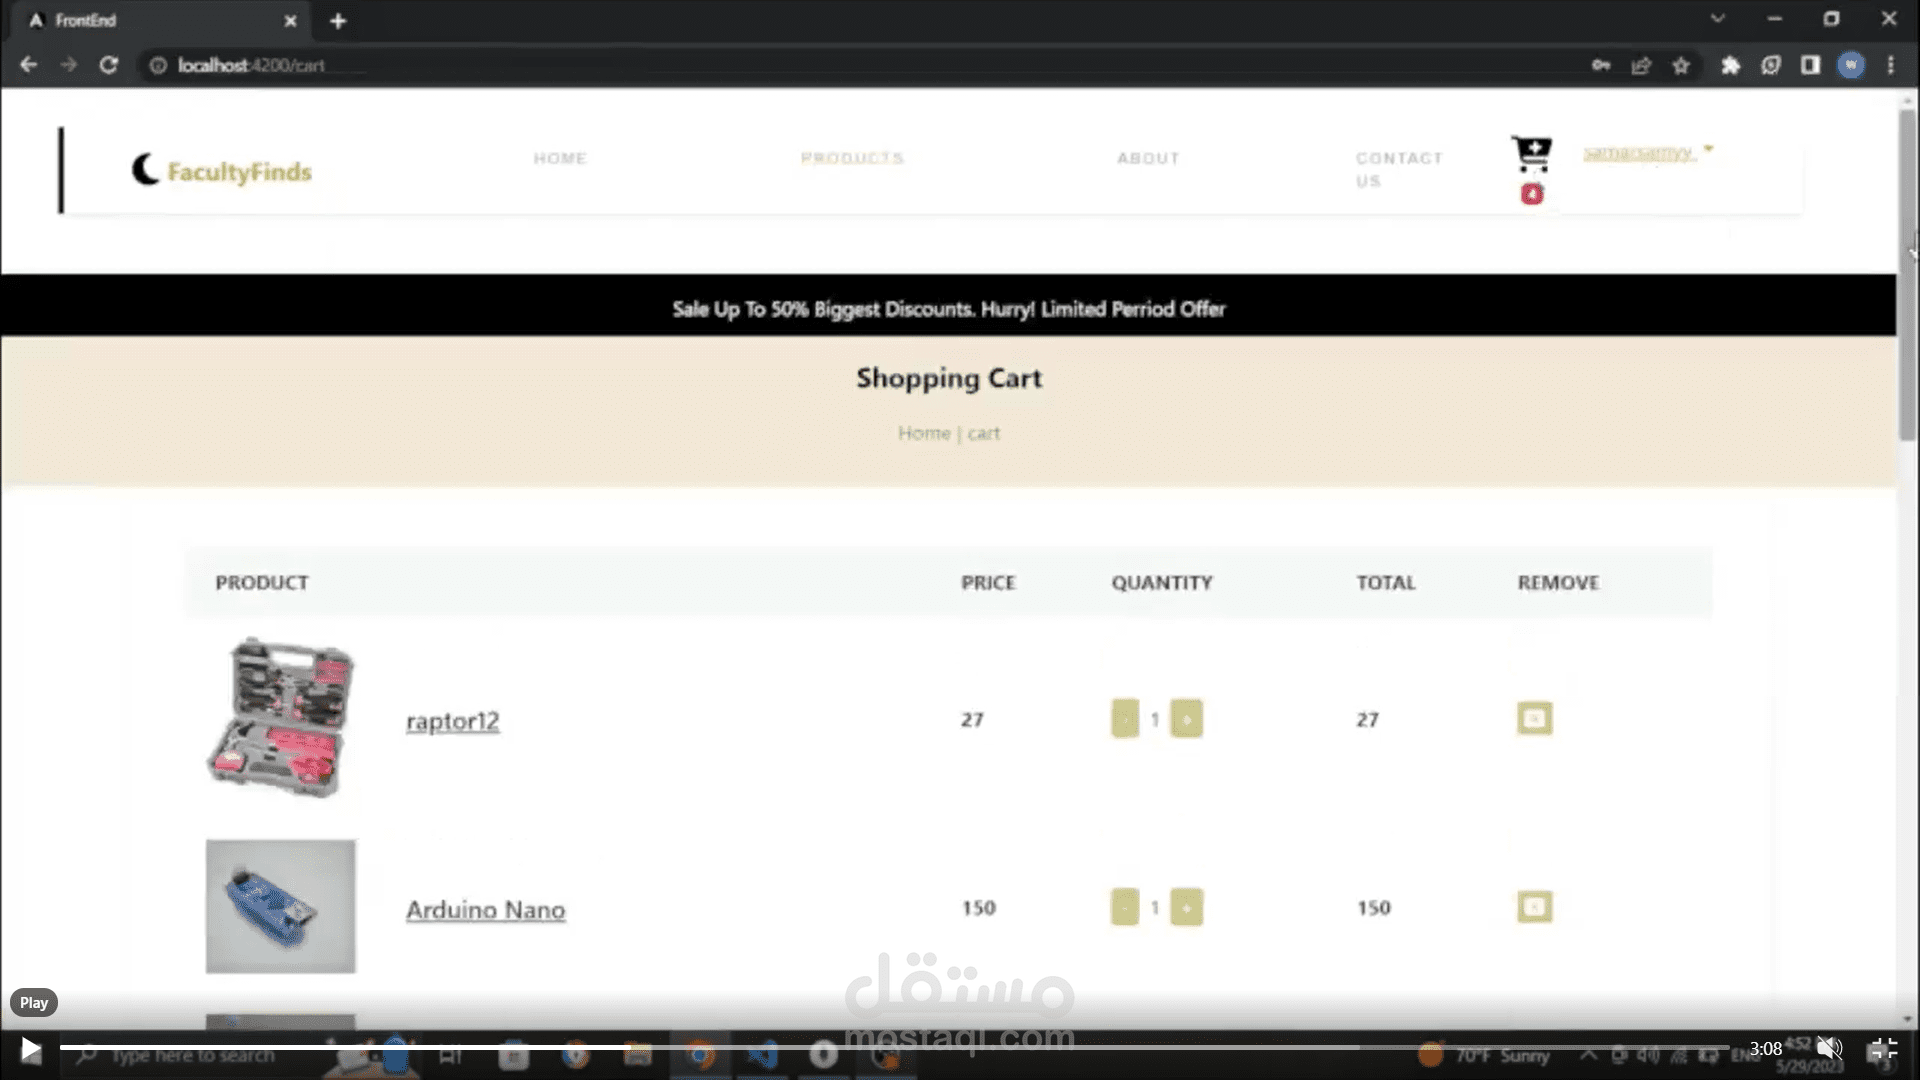Open the Arduino Nano product link
The height and width of the screenshot is (1080, 1920).
[485, 910]
